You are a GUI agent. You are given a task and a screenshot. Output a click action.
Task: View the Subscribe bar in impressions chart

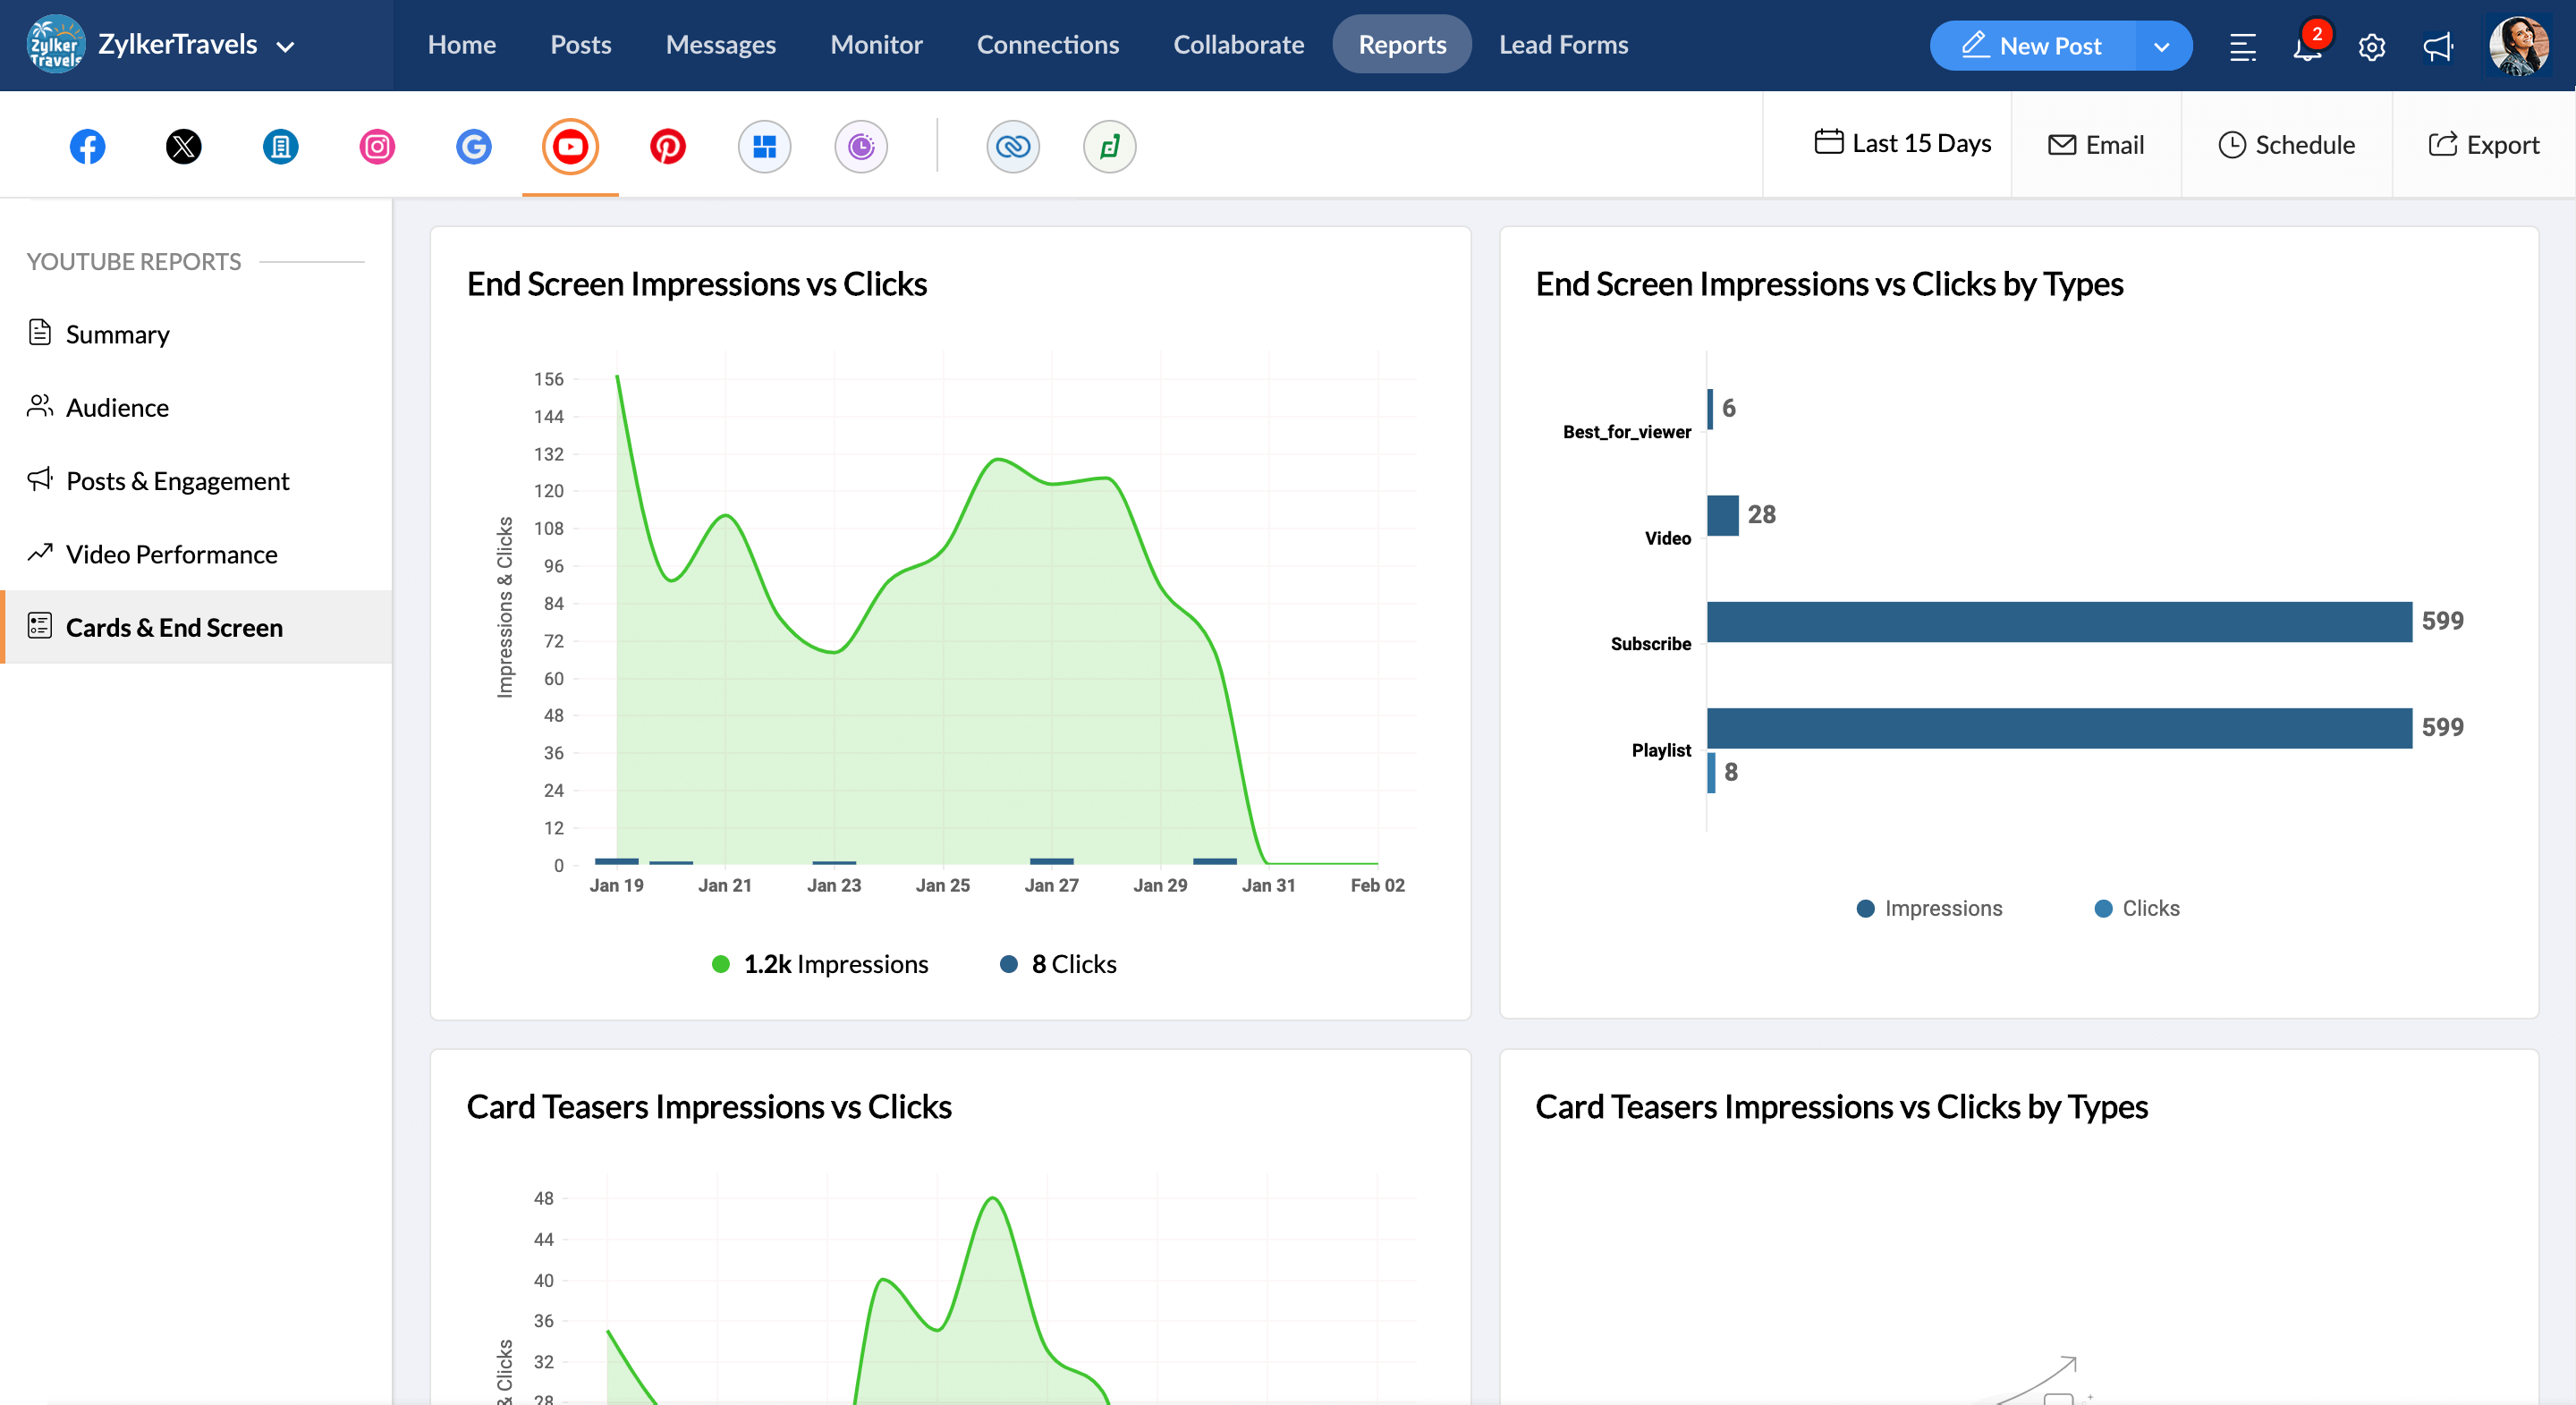click(x=2059, y=620)
